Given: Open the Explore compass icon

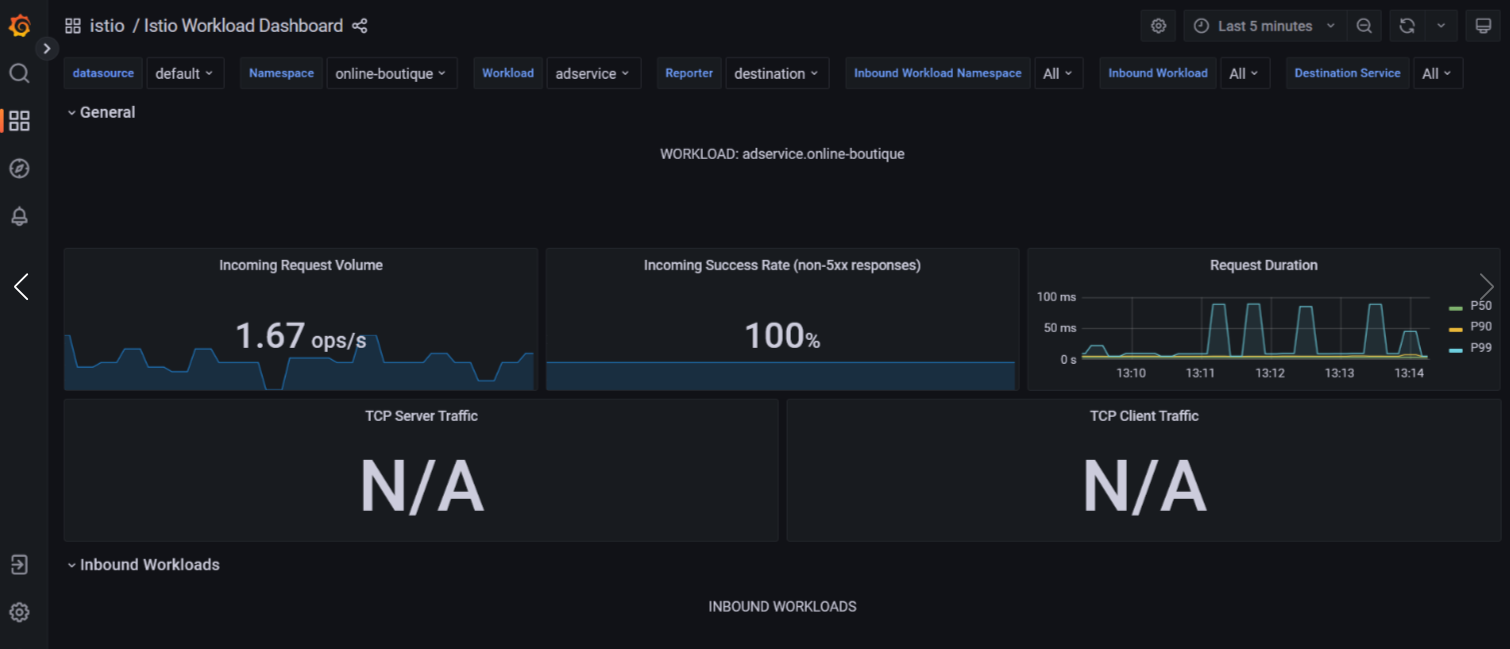Looking at the screenshot, I should [x=19, y=168].
